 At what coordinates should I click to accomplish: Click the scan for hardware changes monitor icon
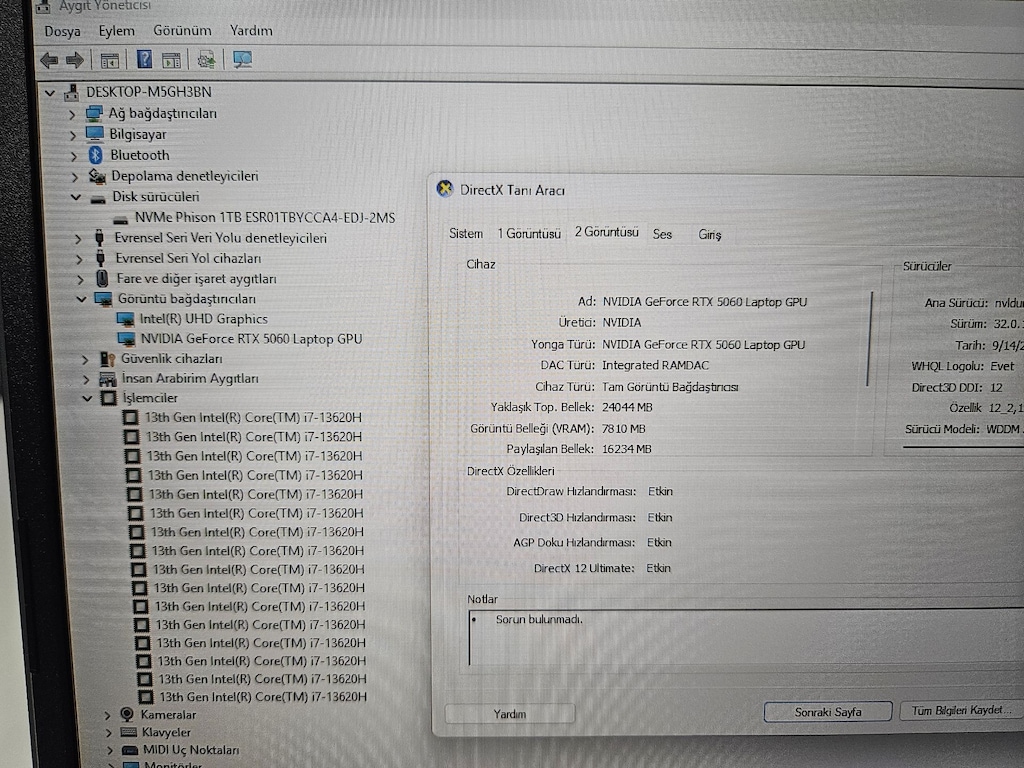242,60
